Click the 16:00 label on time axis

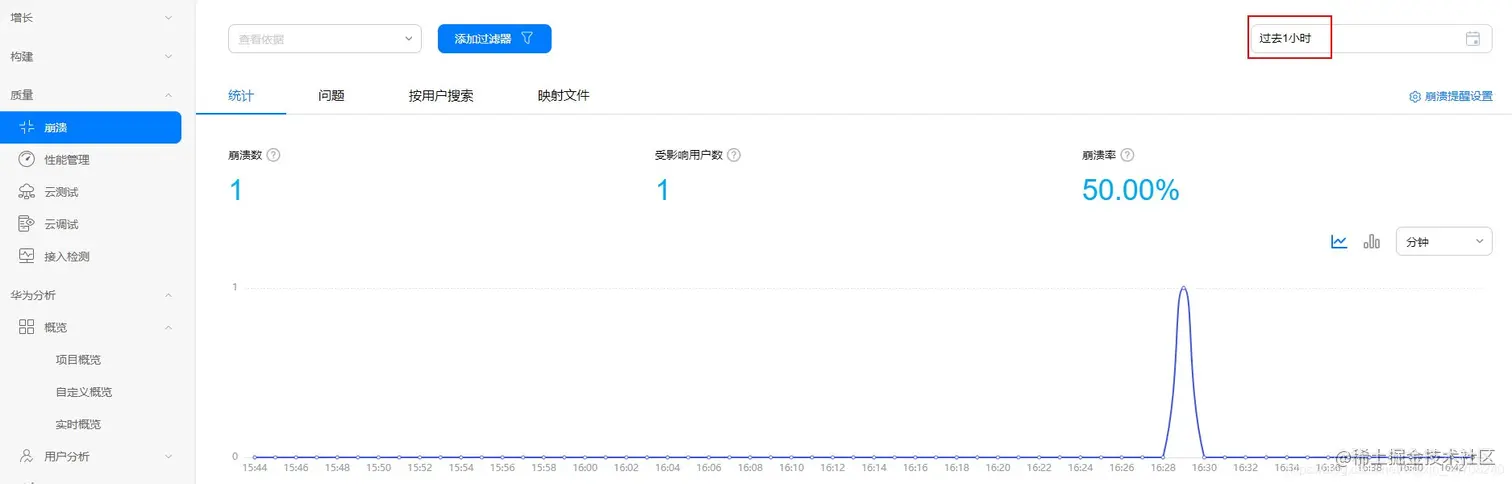pos(585,467)
